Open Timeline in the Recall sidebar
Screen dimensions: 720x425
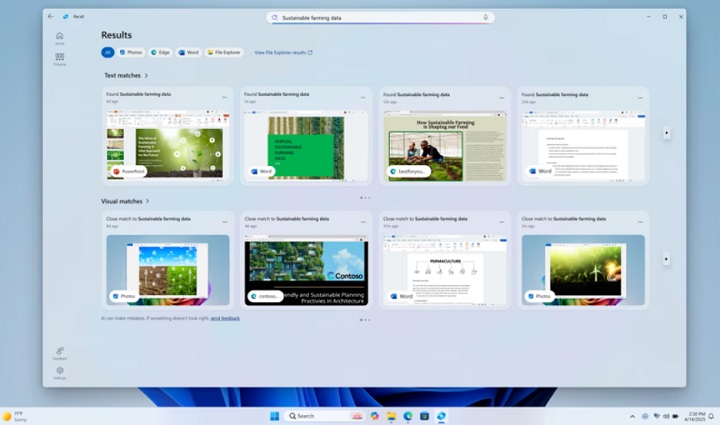click(60, 59)
